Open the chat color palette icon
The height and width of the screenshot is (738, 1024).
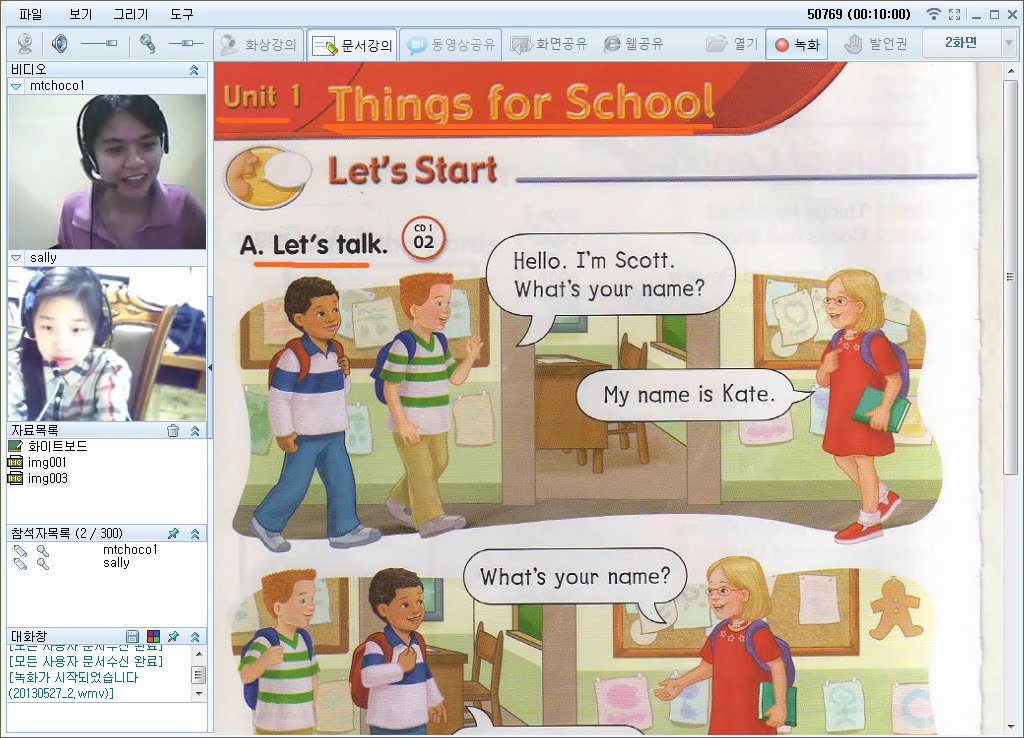click(x=153, y=636)
